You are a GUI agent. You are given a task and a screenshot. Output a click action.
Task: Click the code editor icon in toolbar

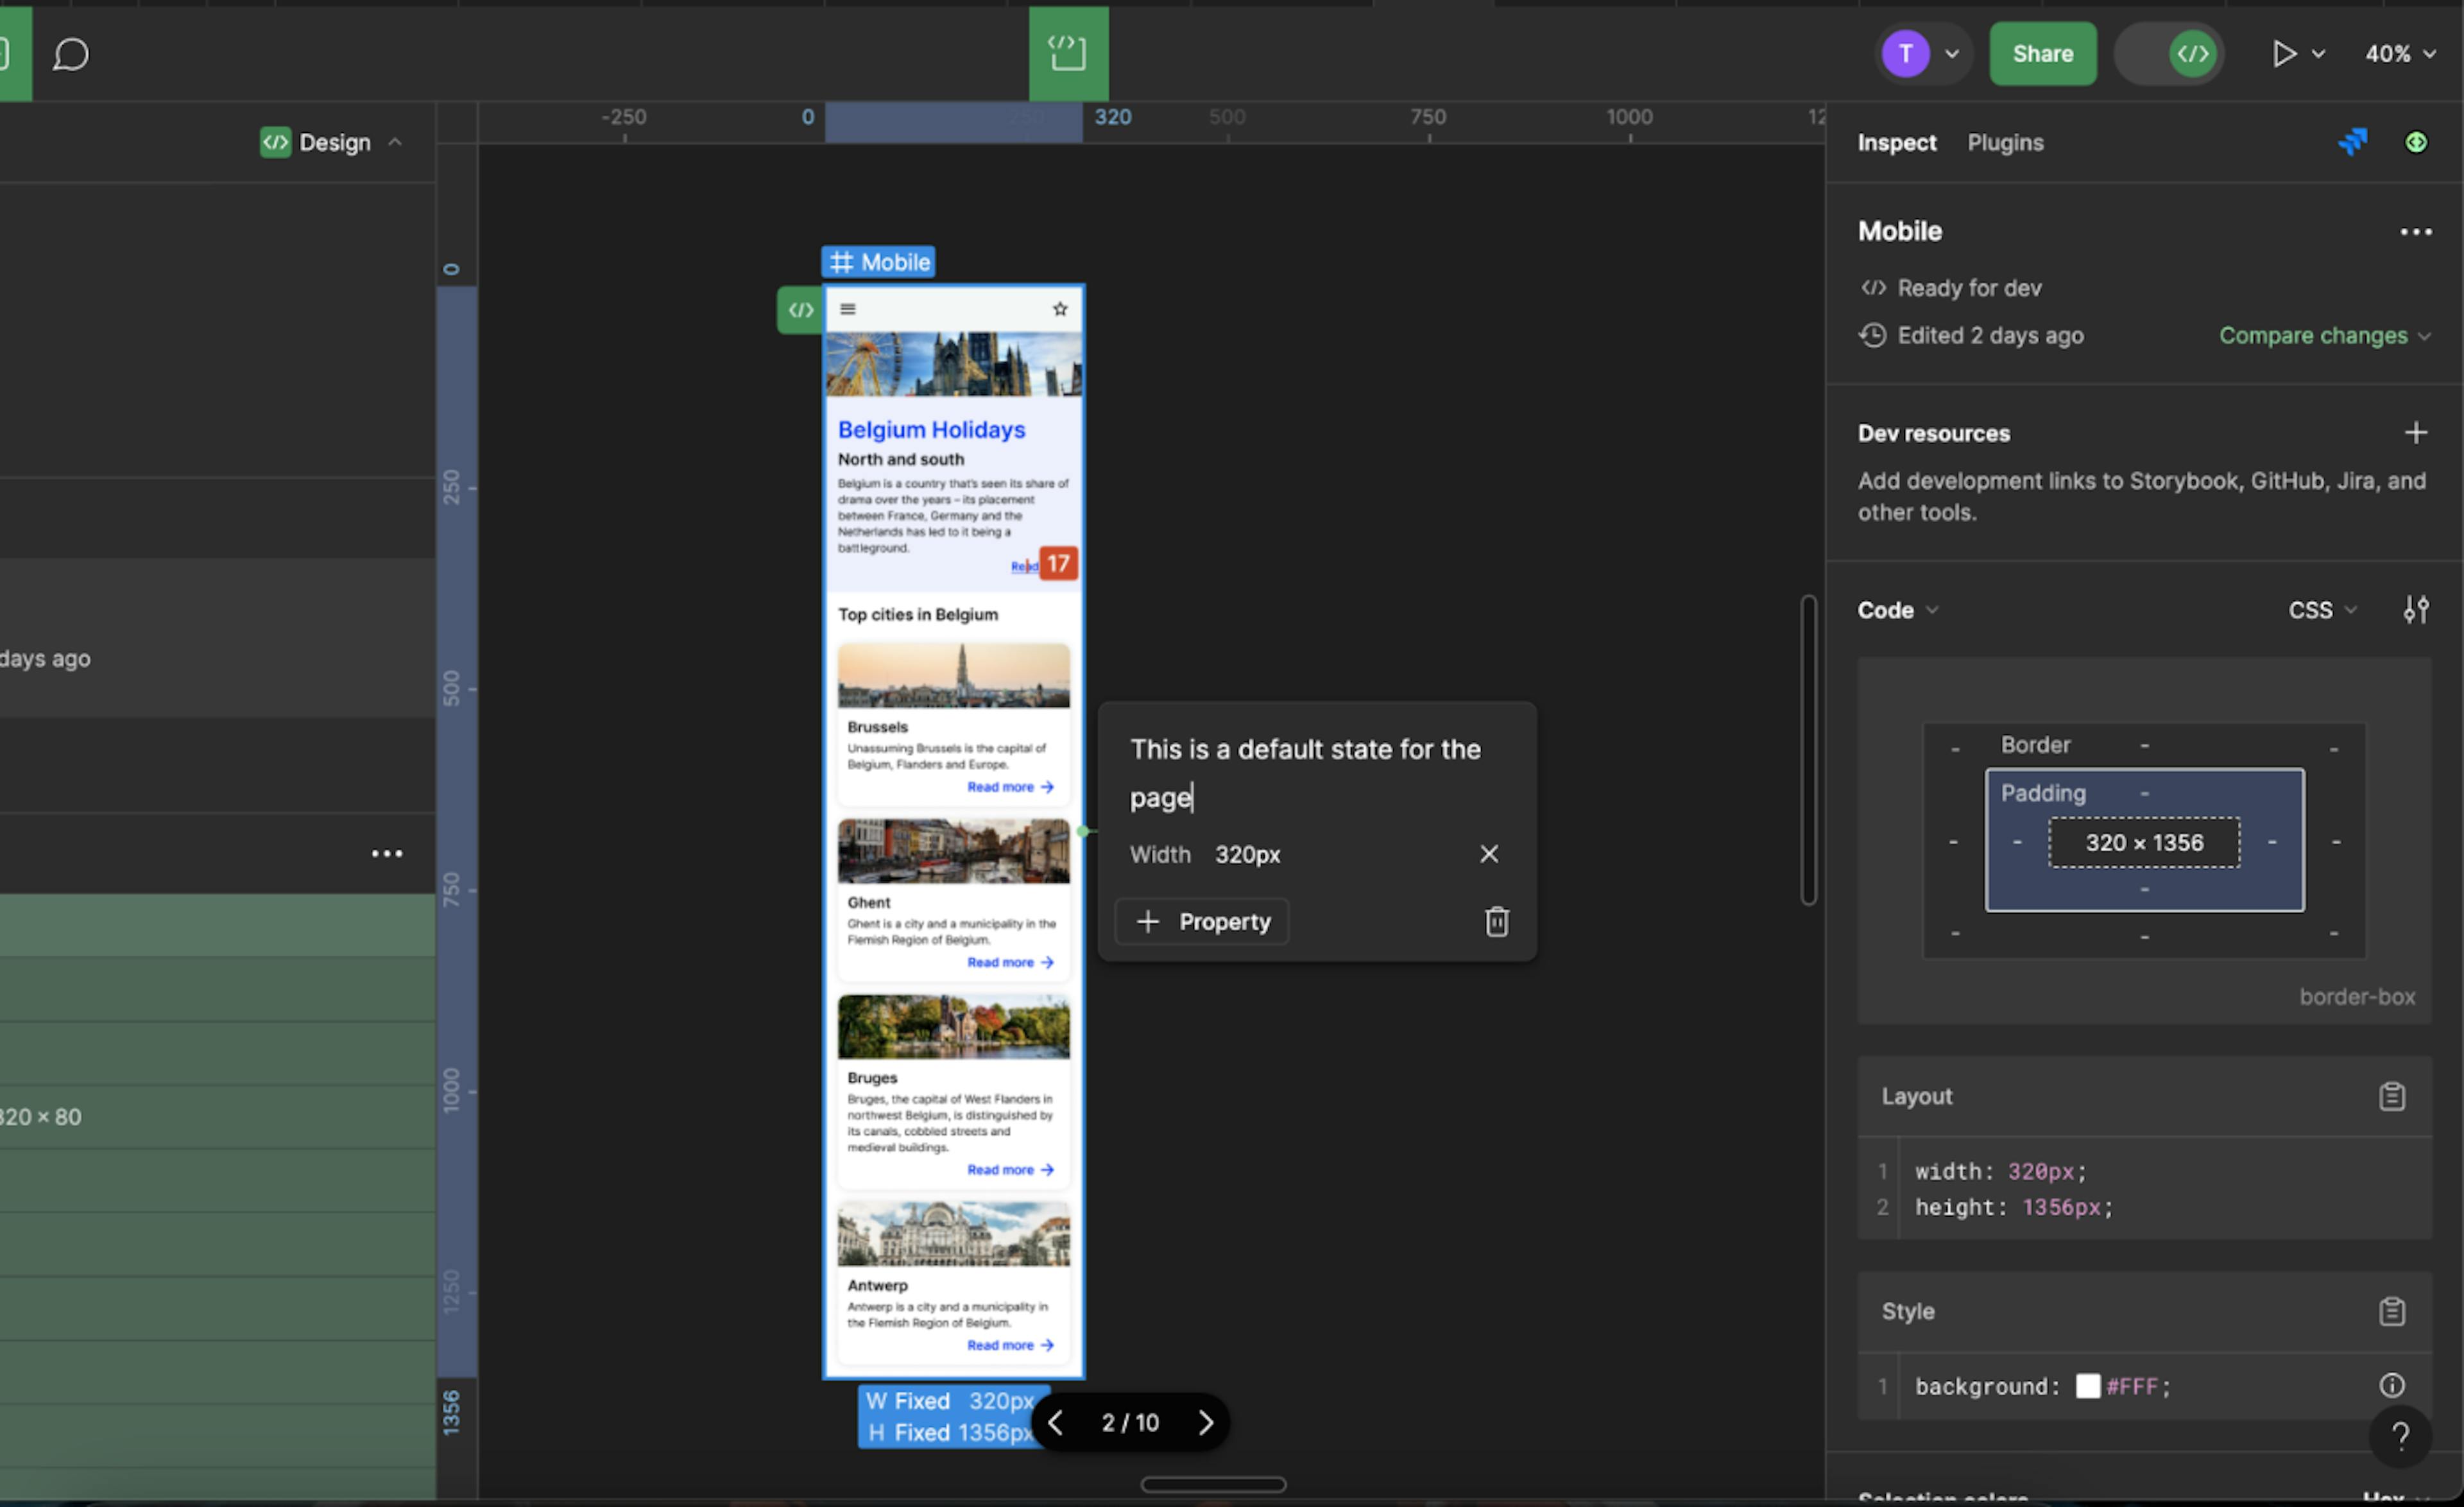click(x=2194, y=51)
